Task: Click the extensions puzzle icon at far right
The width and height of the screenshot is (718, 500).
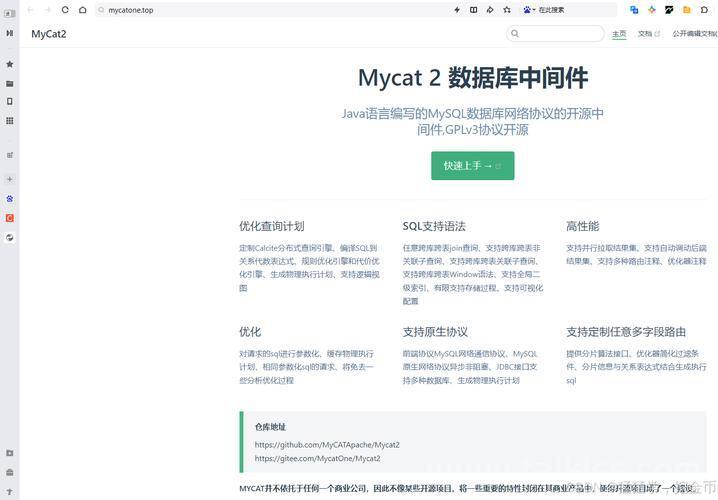Action: (x=704, y=10)
